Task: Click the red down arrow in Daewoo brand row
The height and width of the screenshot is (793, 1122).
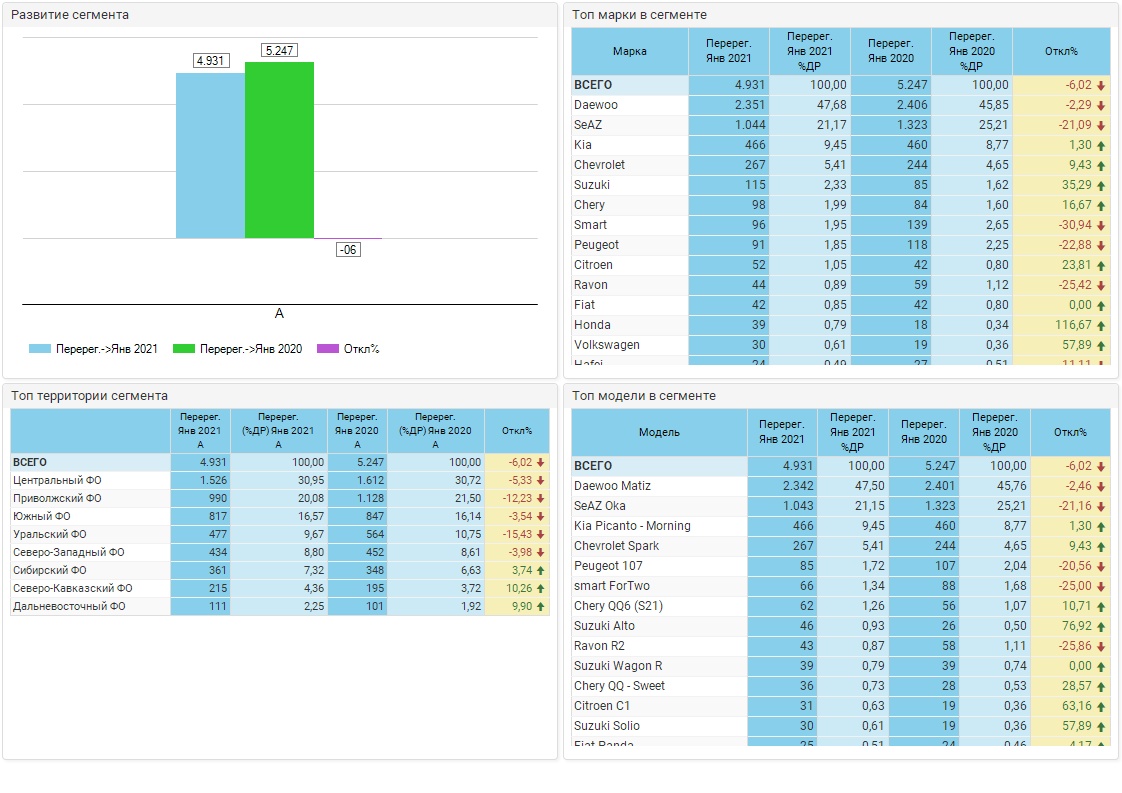Action: pyautogui.click(x=1101, y=105)
